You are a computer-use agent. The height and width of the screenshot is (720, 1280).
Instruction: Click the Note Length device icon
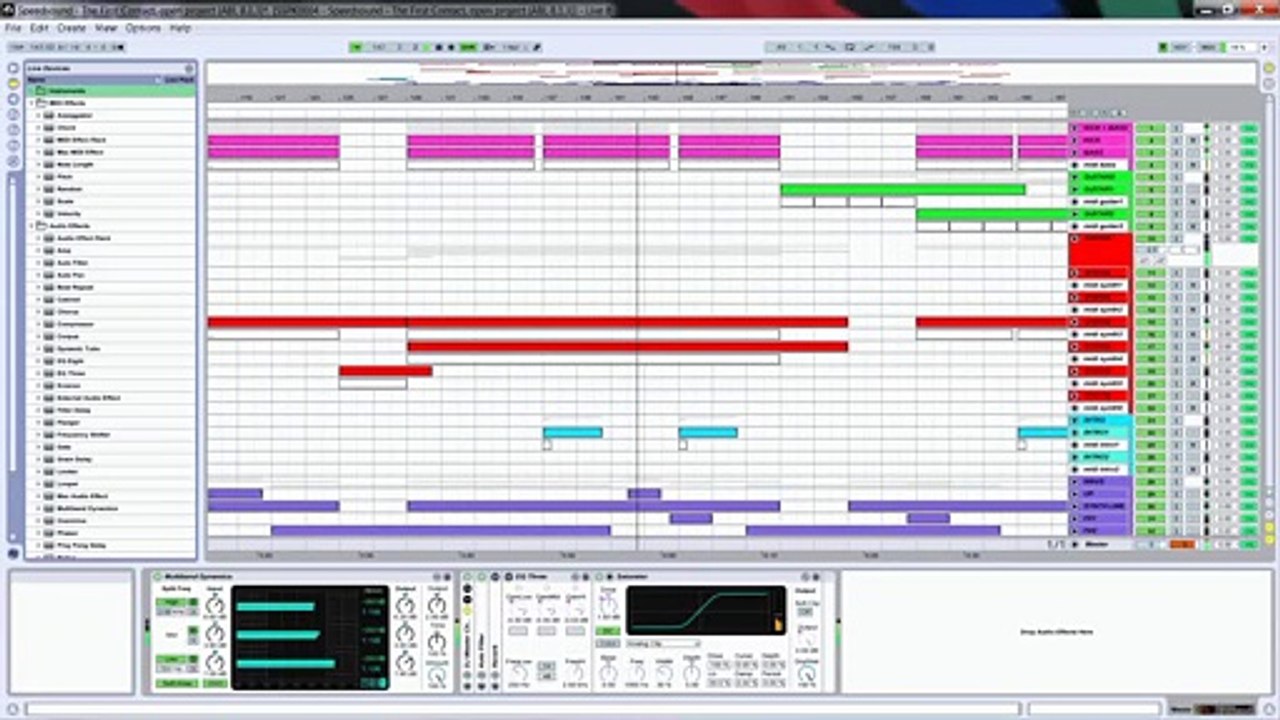click(x=49, y=164)
